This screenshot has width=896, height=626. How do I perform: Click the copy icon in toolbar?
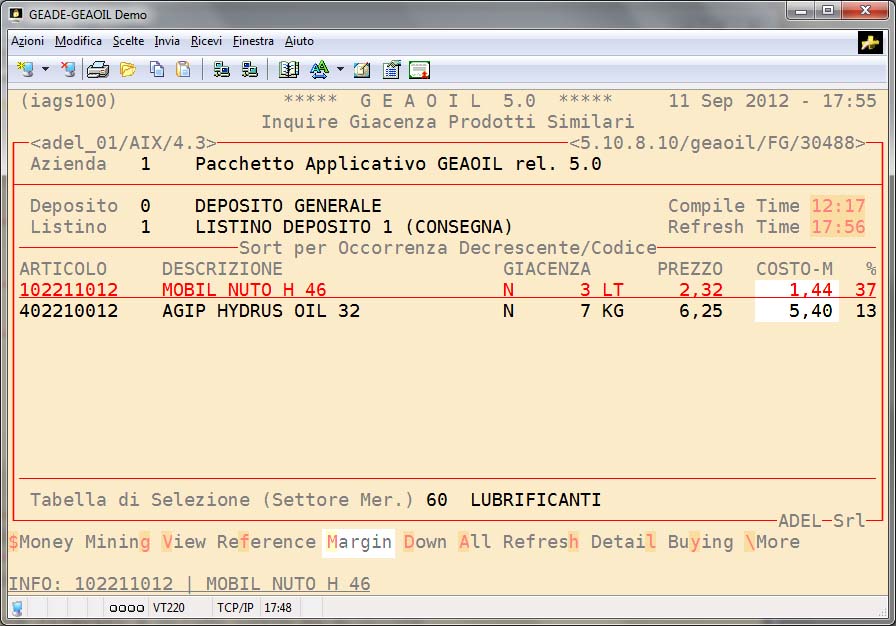point(157,69)
